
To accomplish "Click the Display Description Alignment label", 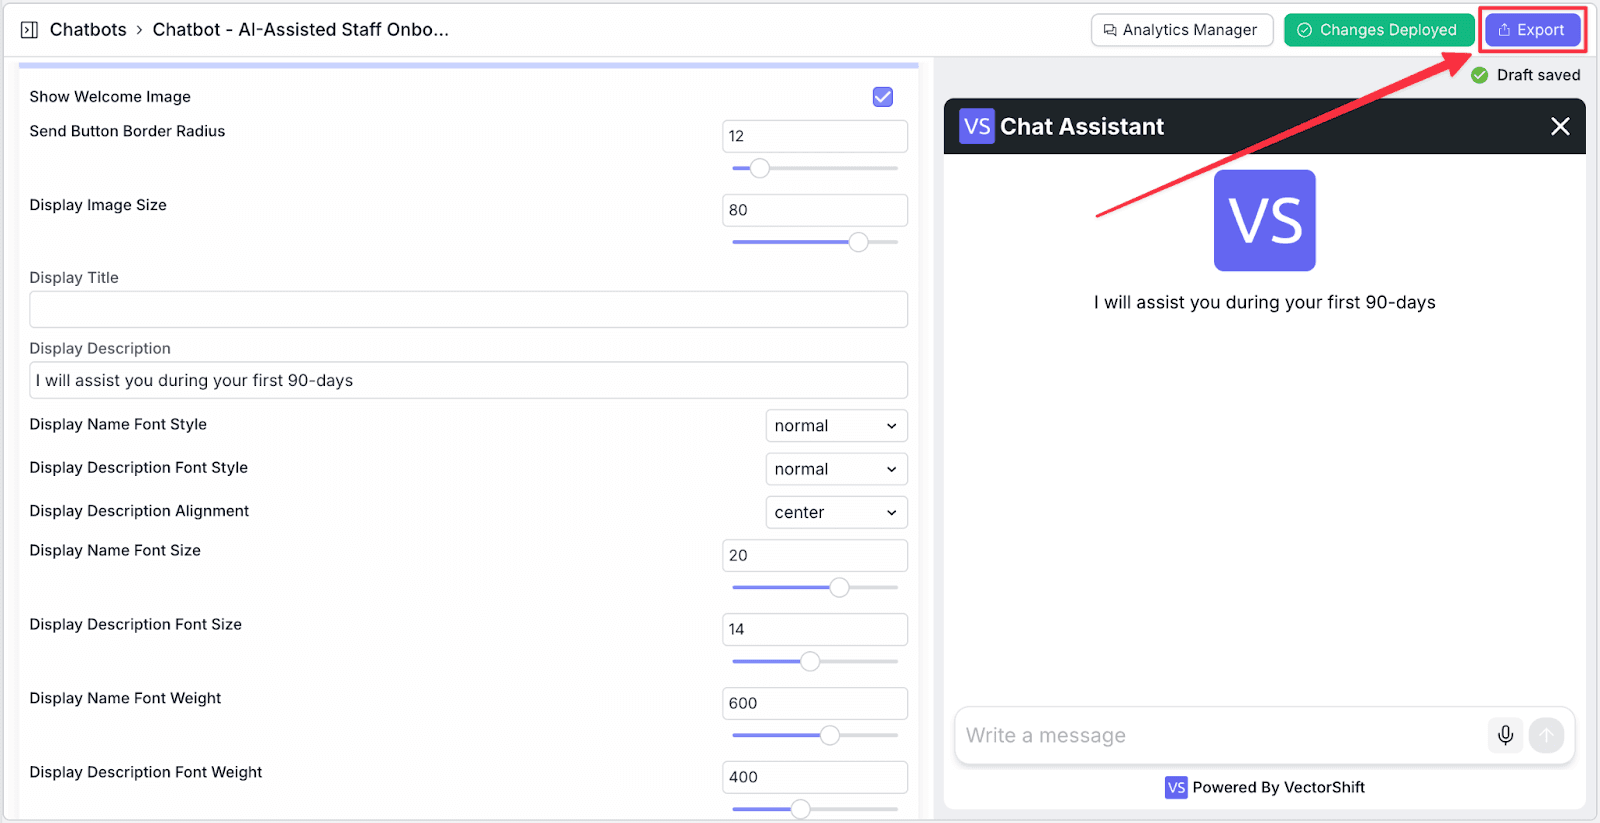I will (x=139, y=511).
